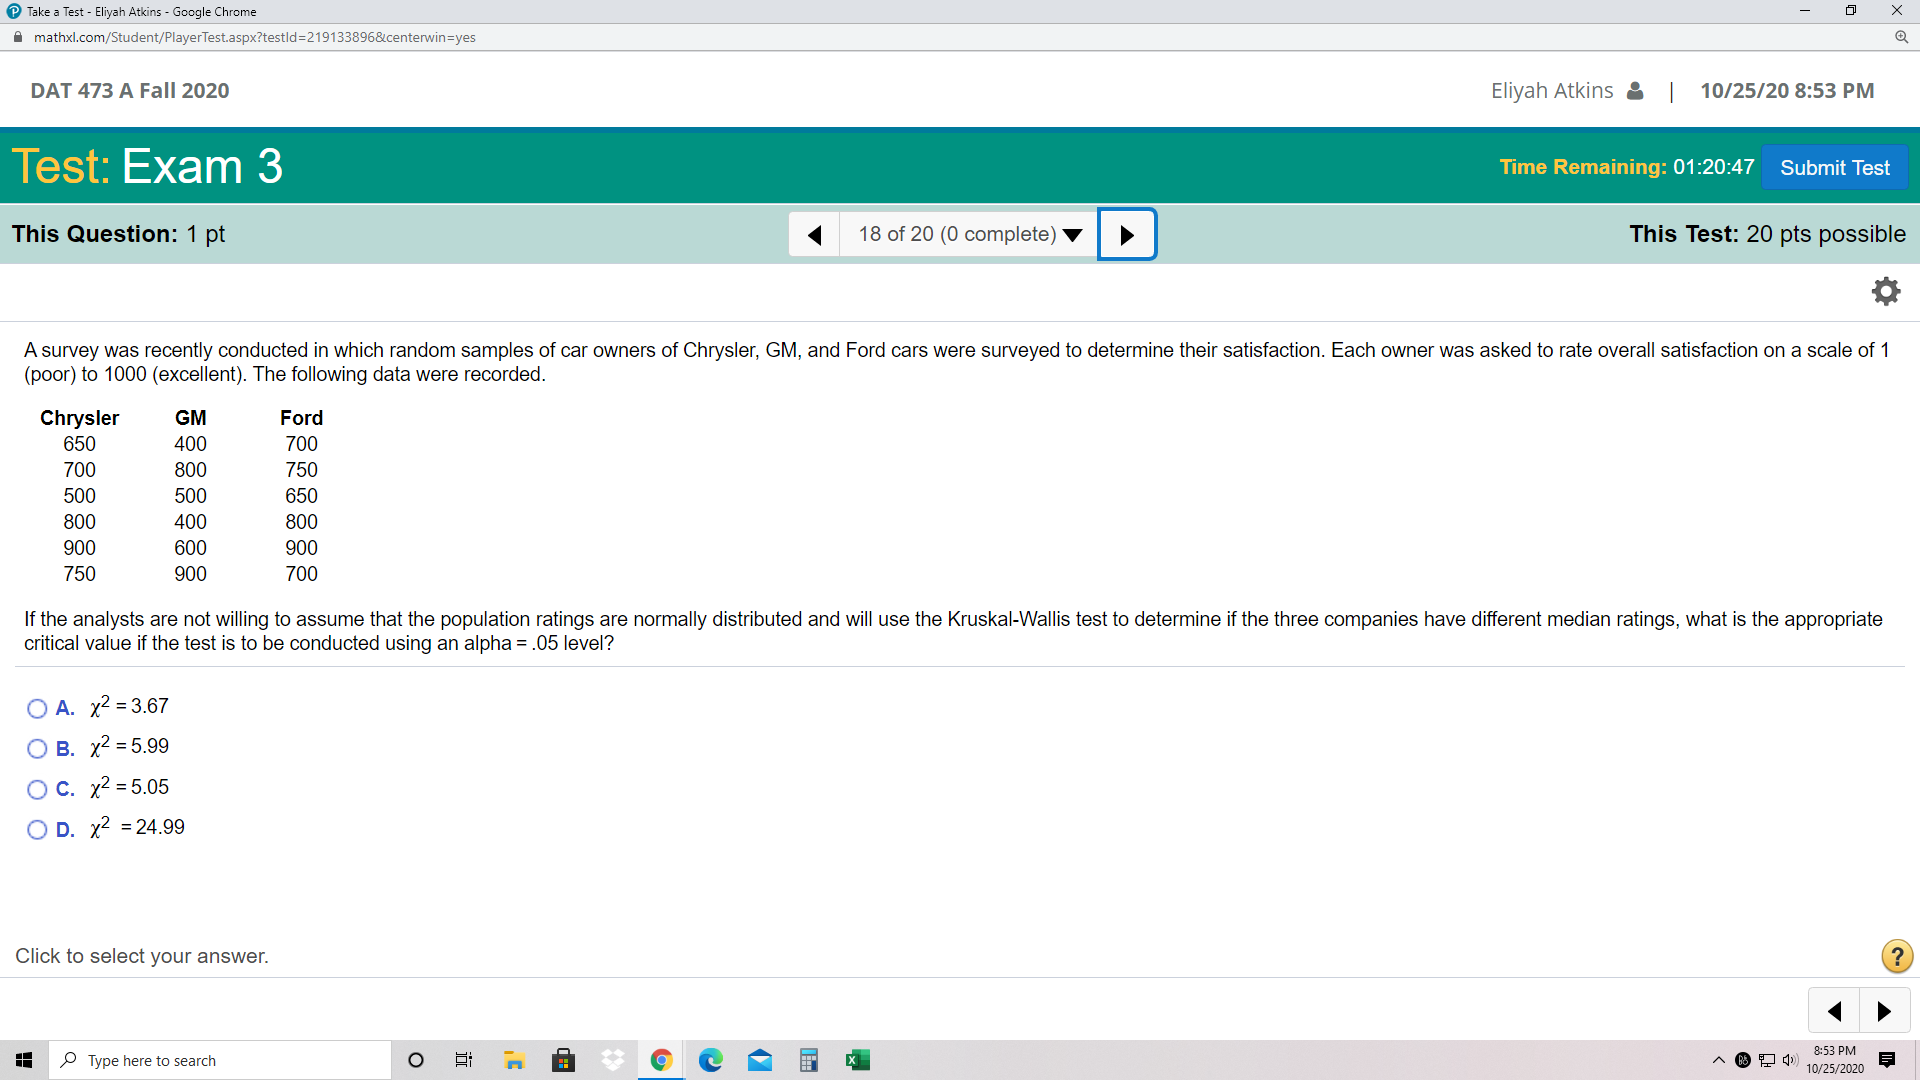Image resolution: width=1920 pixels, height=1080 pixels.
Task: Show hidden system tray icons chevron
Action: tap(1718, 1060)
